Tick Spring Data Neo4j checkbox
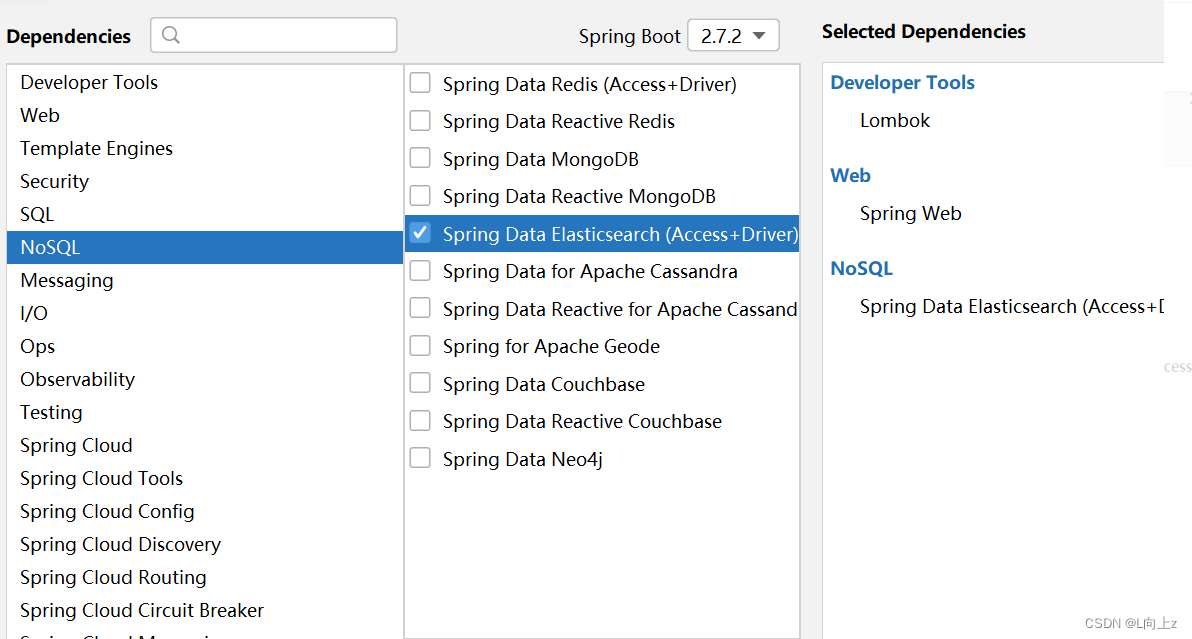Screen dimensions: 1192x639 (x=420, y=458)
